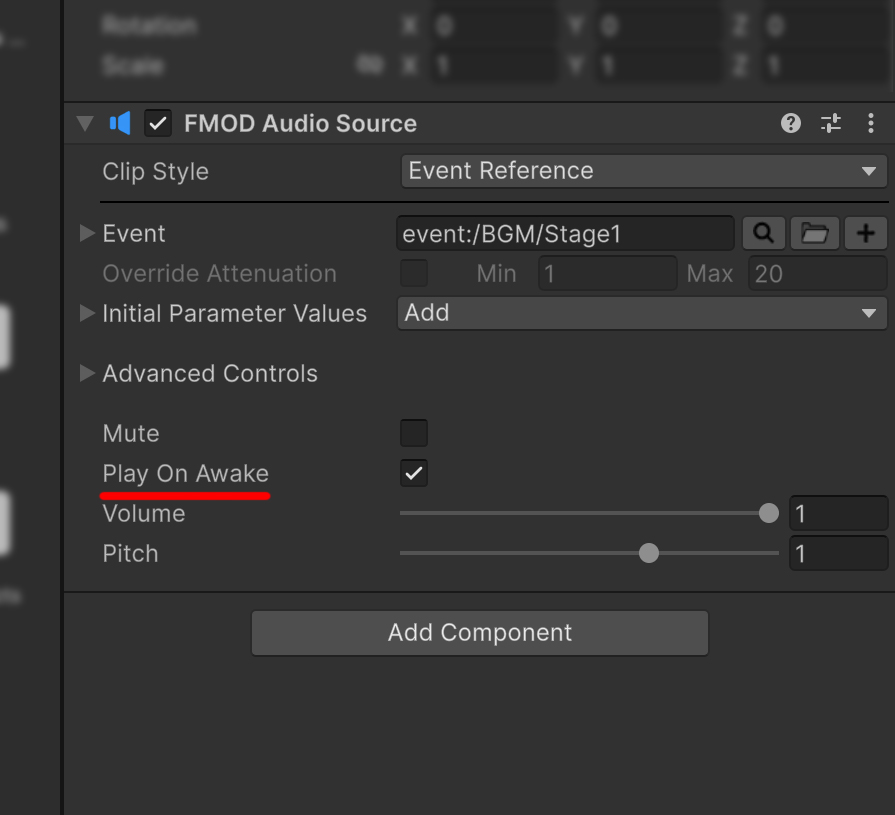Click the Override Attenuation label
The width and height of the screenshot is (895, 815).
pyautogui.click(x=219, y=273)
